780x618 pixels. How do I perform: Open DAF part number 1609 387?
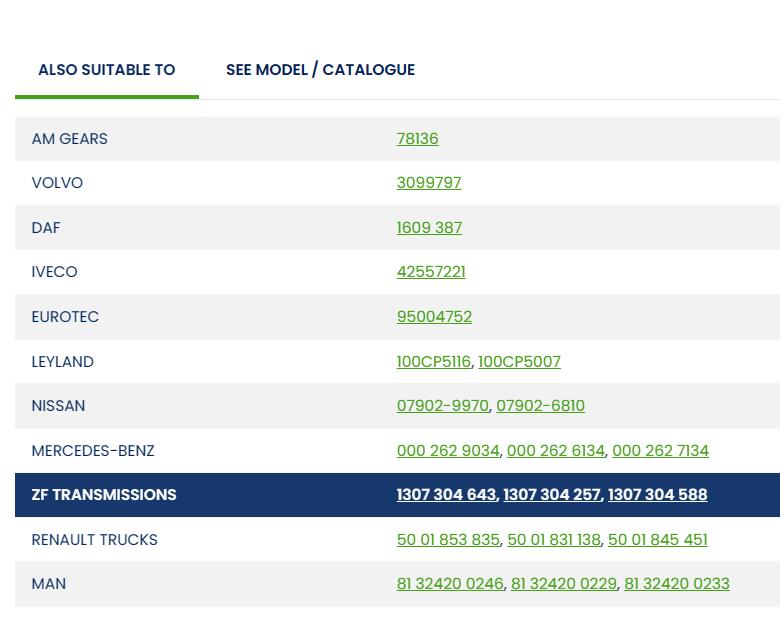click(429, 228)
